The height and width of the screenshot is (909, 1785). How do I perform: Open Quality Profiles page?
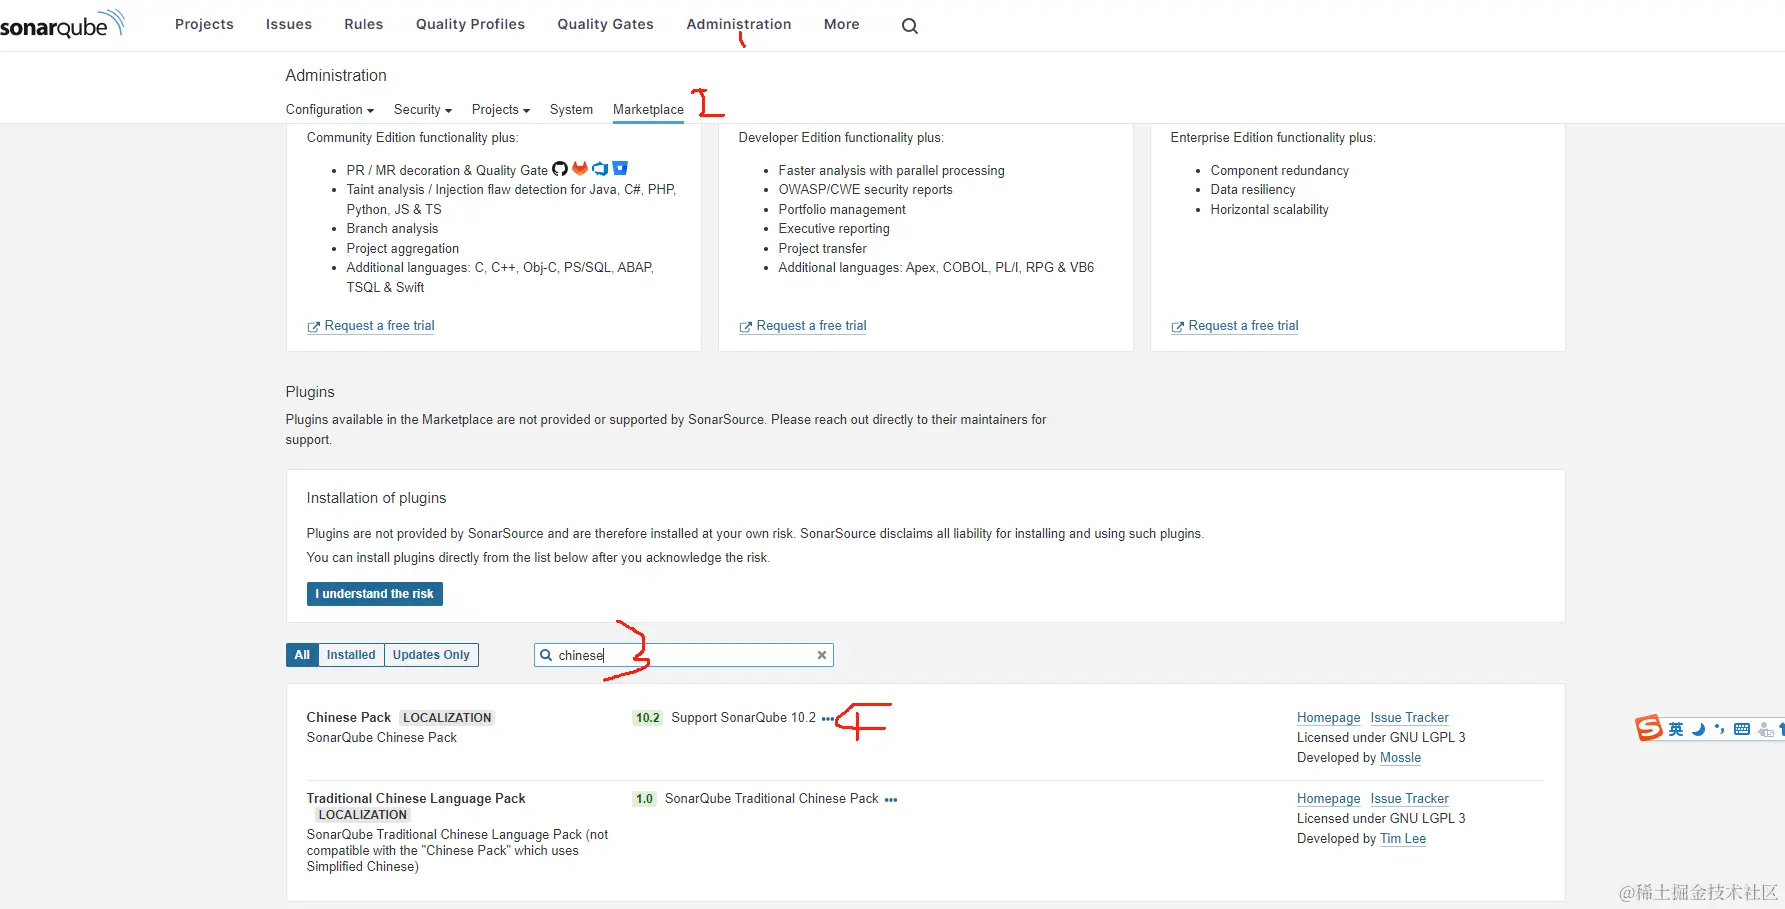tap(470, 24)
